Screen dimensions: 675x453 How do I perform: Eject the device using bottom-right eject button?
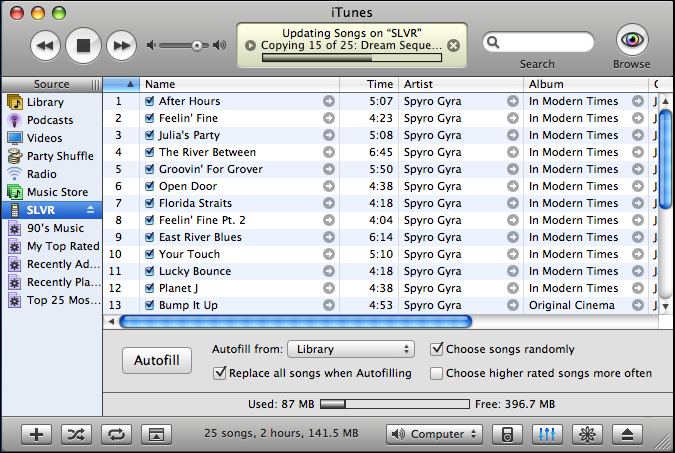coord(627,434)
